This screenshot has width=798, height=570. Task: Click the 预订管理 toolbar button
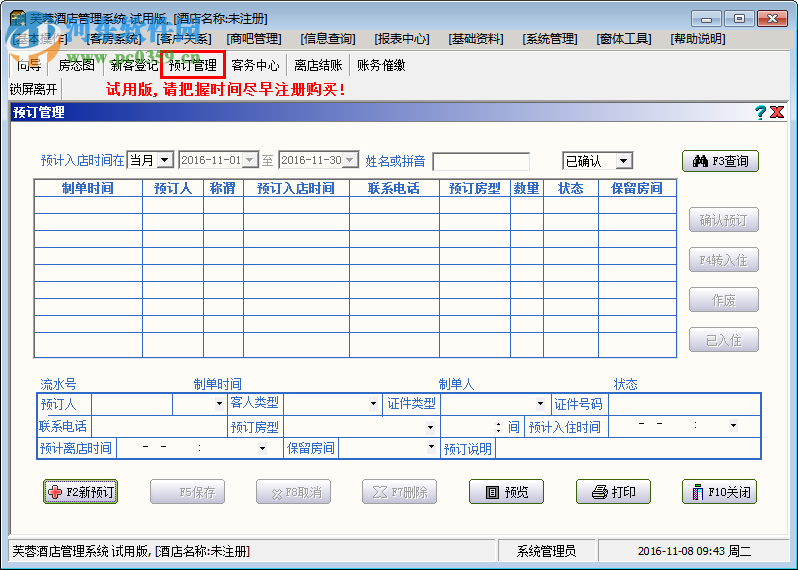pos(193,65)
